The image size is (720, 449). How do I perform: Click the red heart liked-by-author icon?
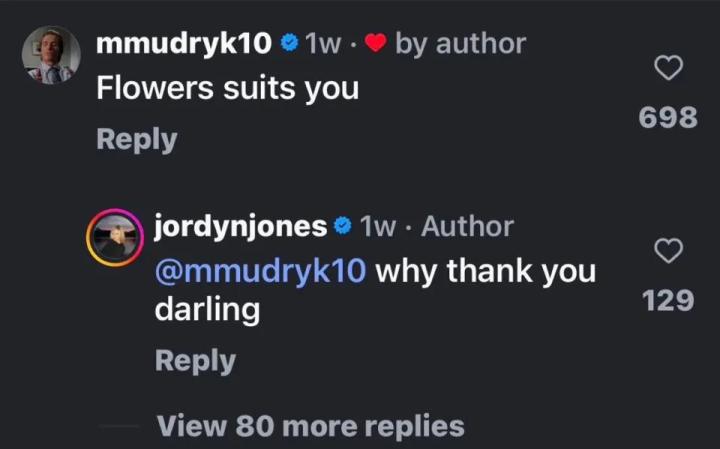[376, 44]
